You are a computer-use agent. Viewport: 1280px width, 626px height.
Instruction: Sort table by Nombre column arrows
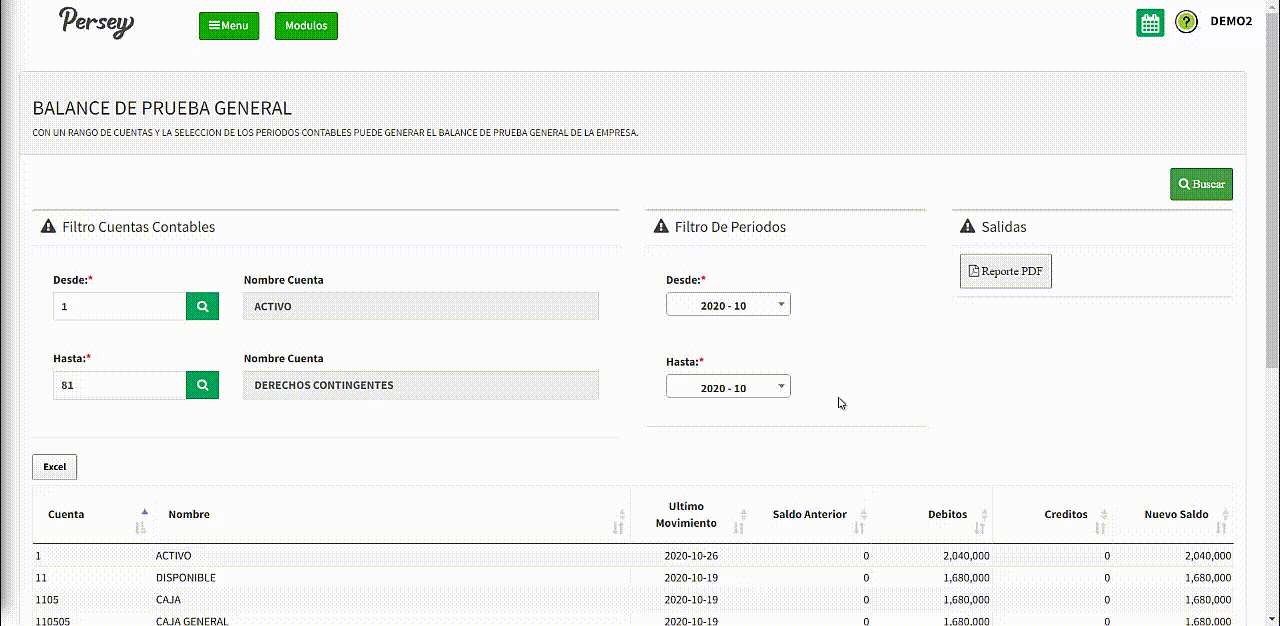(618, 521)
